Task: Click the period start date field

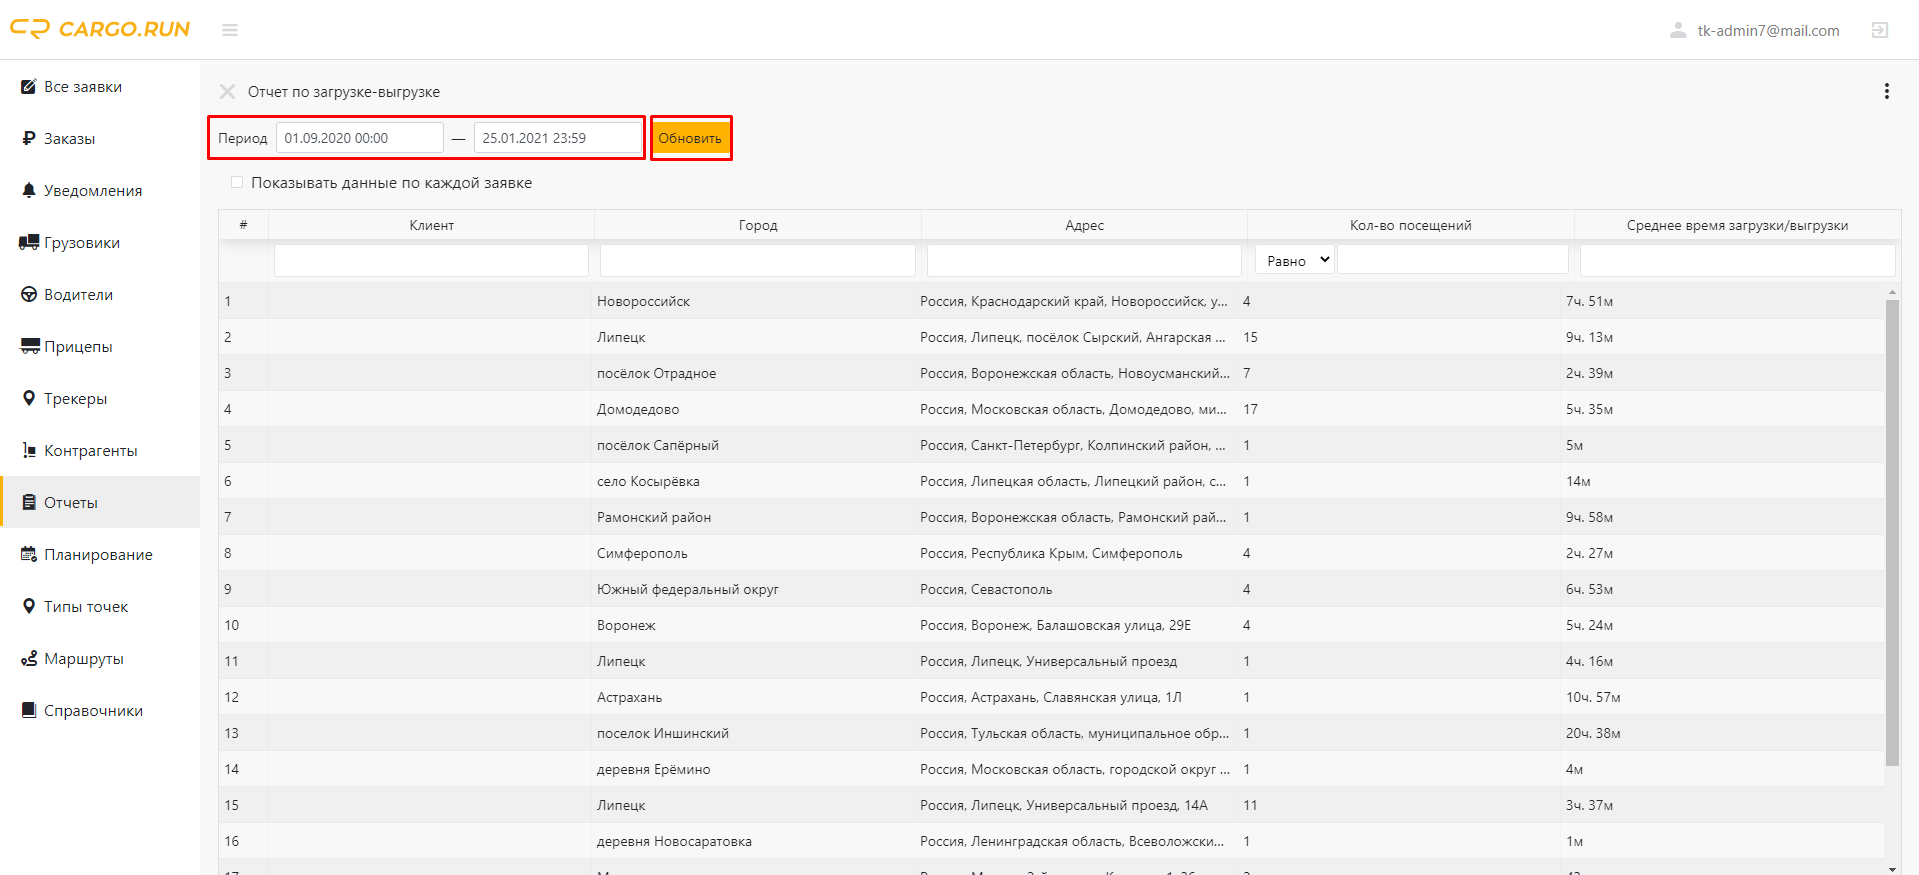Action: (x=360, y=138)
